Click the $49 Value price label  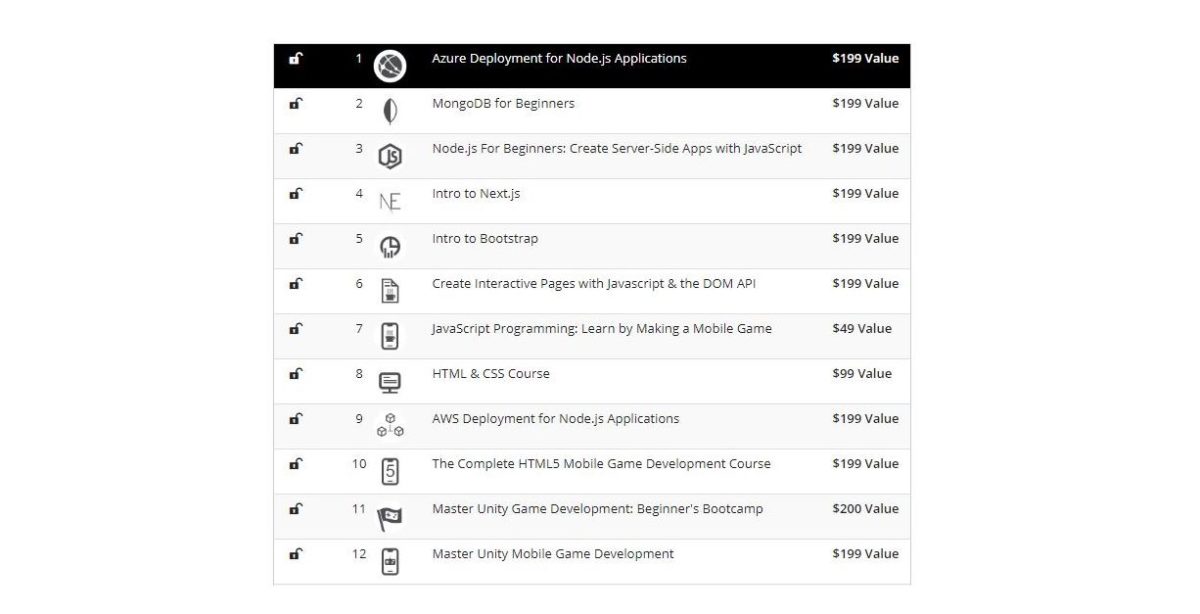[x=861, y=328]
